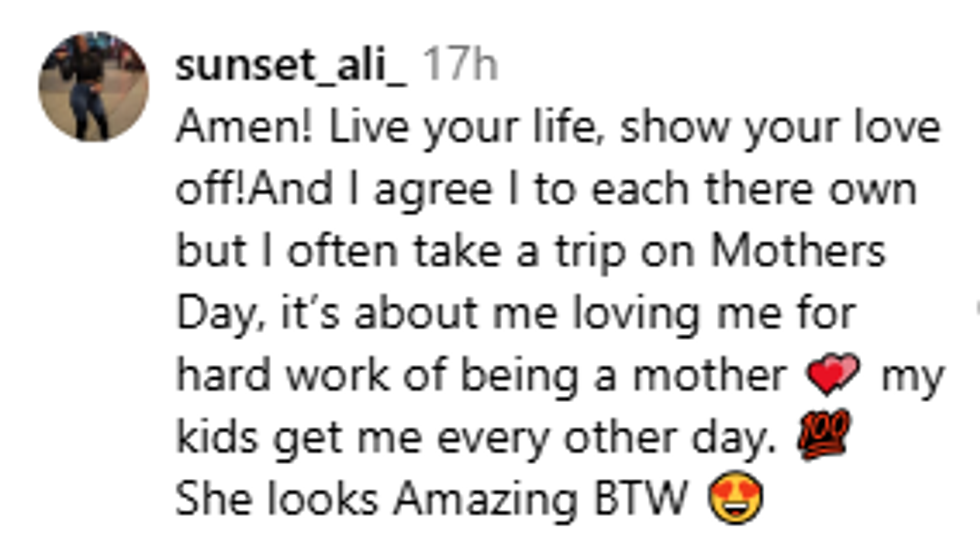Click the 17h comment timestamp
Viewport: 980px width, 559px height.
click(x=459, y=66)
